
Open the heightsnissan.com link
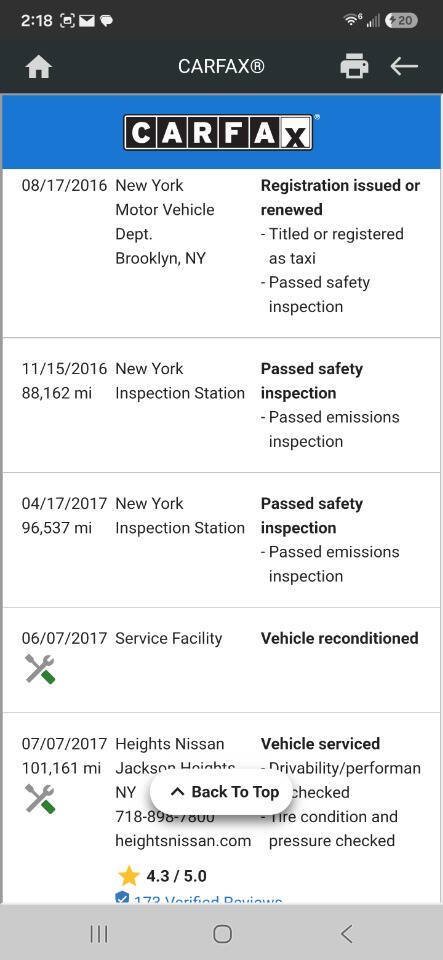tap(183, 841)
